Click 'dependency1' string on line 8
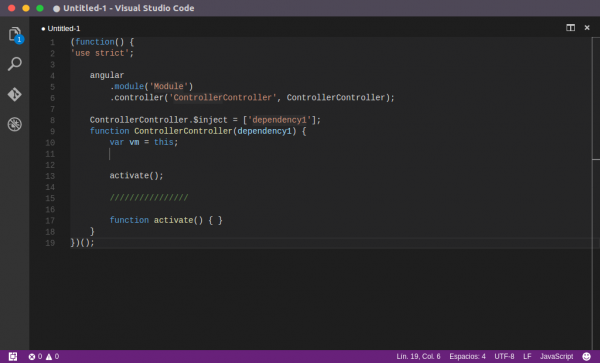Screen dimensions: 600x363 click(x=279, y=120)
